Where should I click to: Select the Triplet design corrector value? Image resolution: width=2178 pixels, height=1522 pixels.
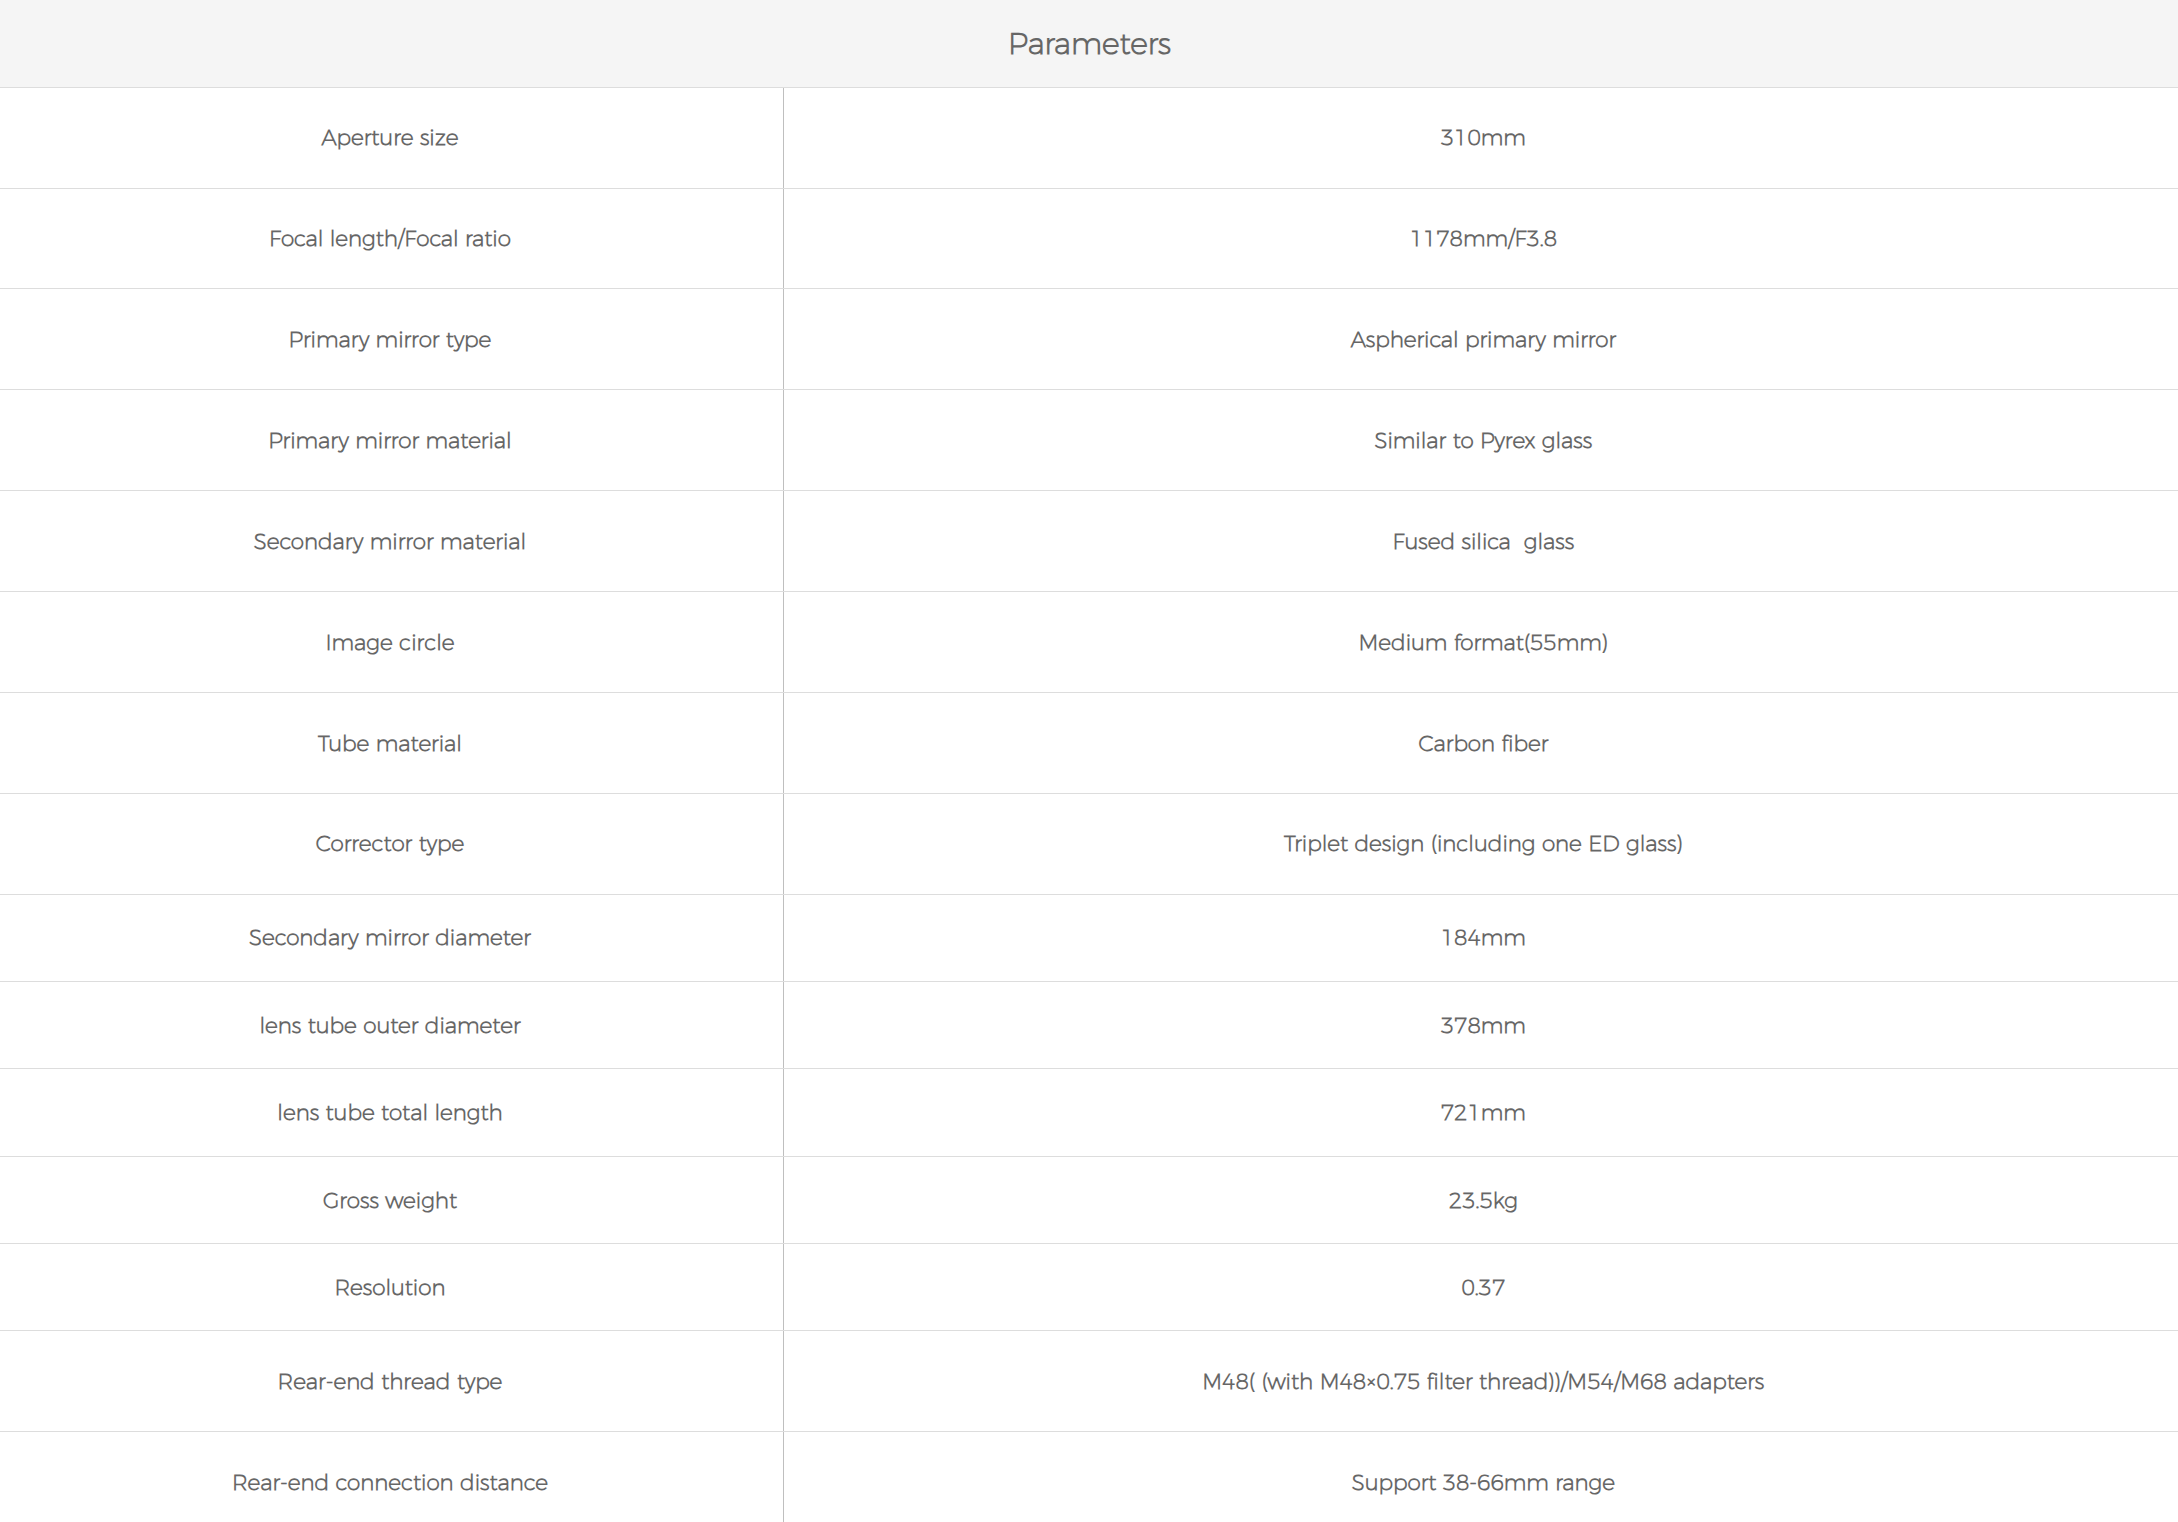pos(1482,844)
